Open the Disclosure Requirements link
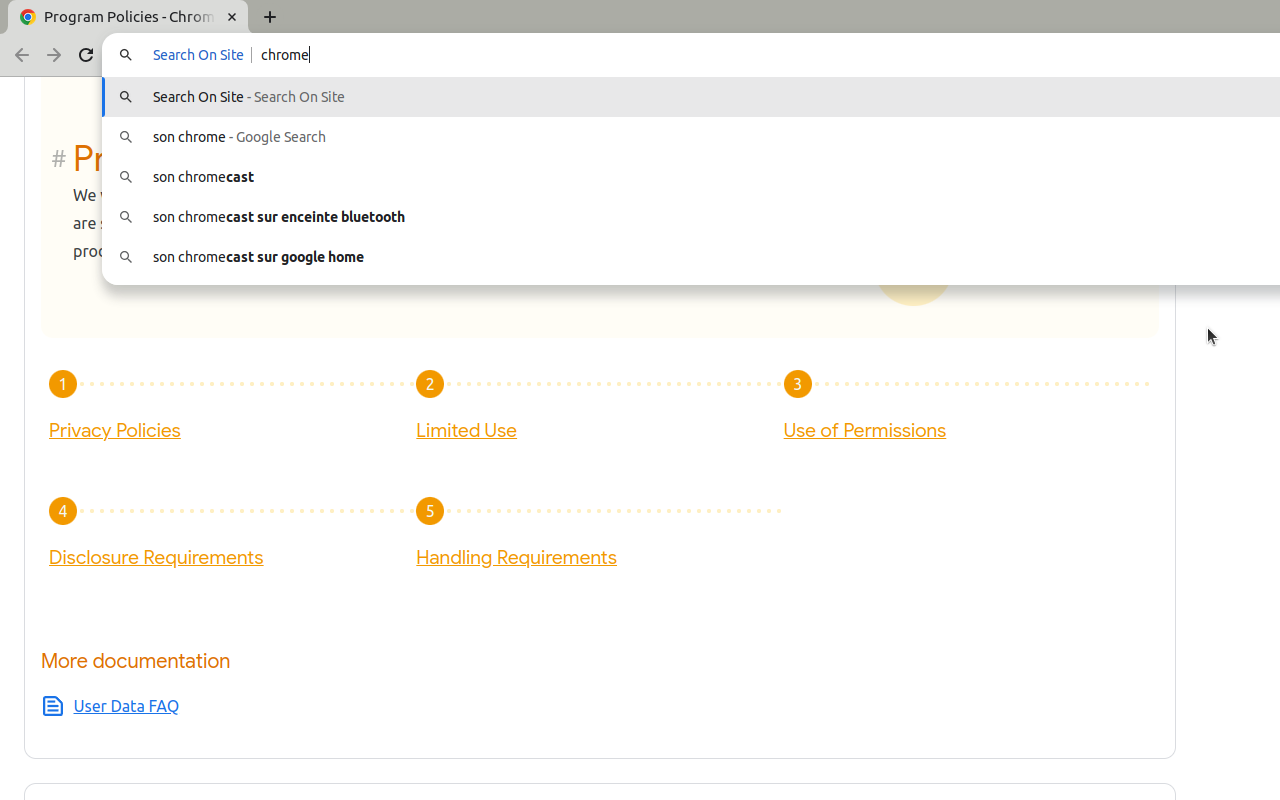The width and height of the screenshot is (1280, 800). click(156, 557)
